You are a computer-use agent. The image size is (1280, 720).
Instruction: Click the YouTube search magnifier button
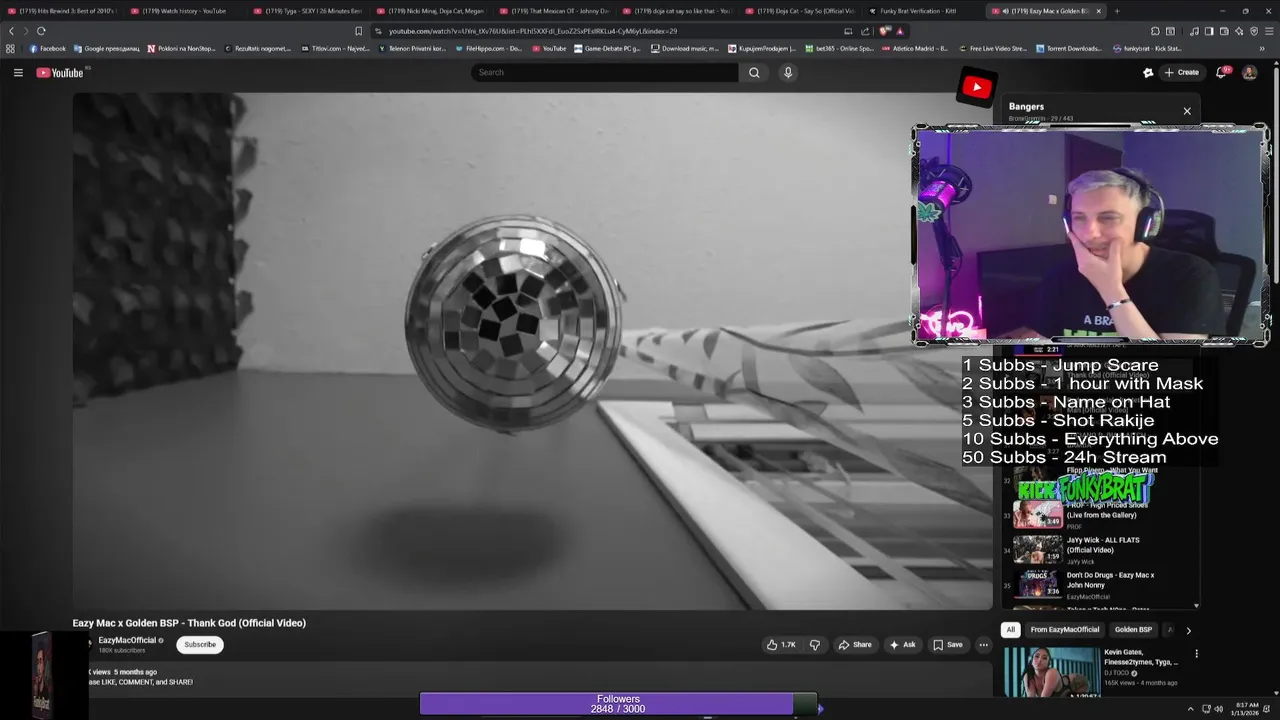click(754, 72)
